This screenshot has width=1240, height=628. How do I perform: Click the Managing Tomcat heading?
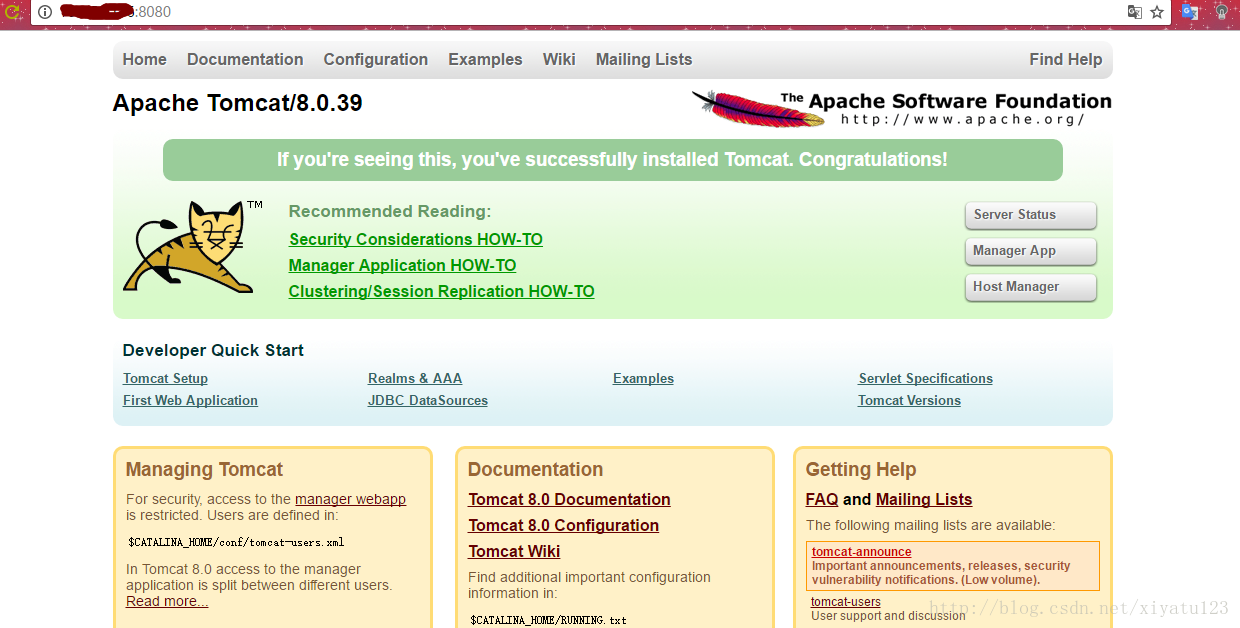pos(204,469)
